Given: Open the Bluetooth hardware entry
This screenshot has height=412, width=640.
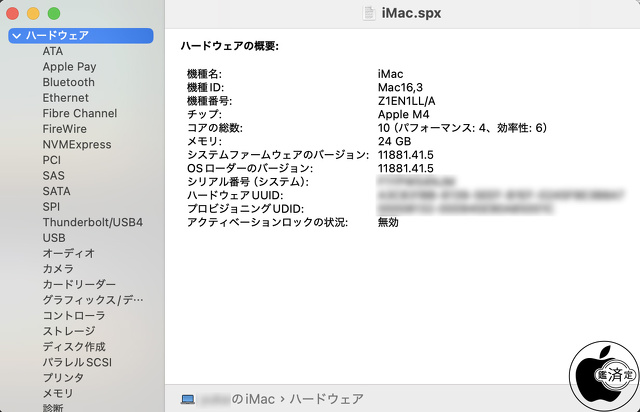Looking at the screenshot, I should tap(68, 82).
